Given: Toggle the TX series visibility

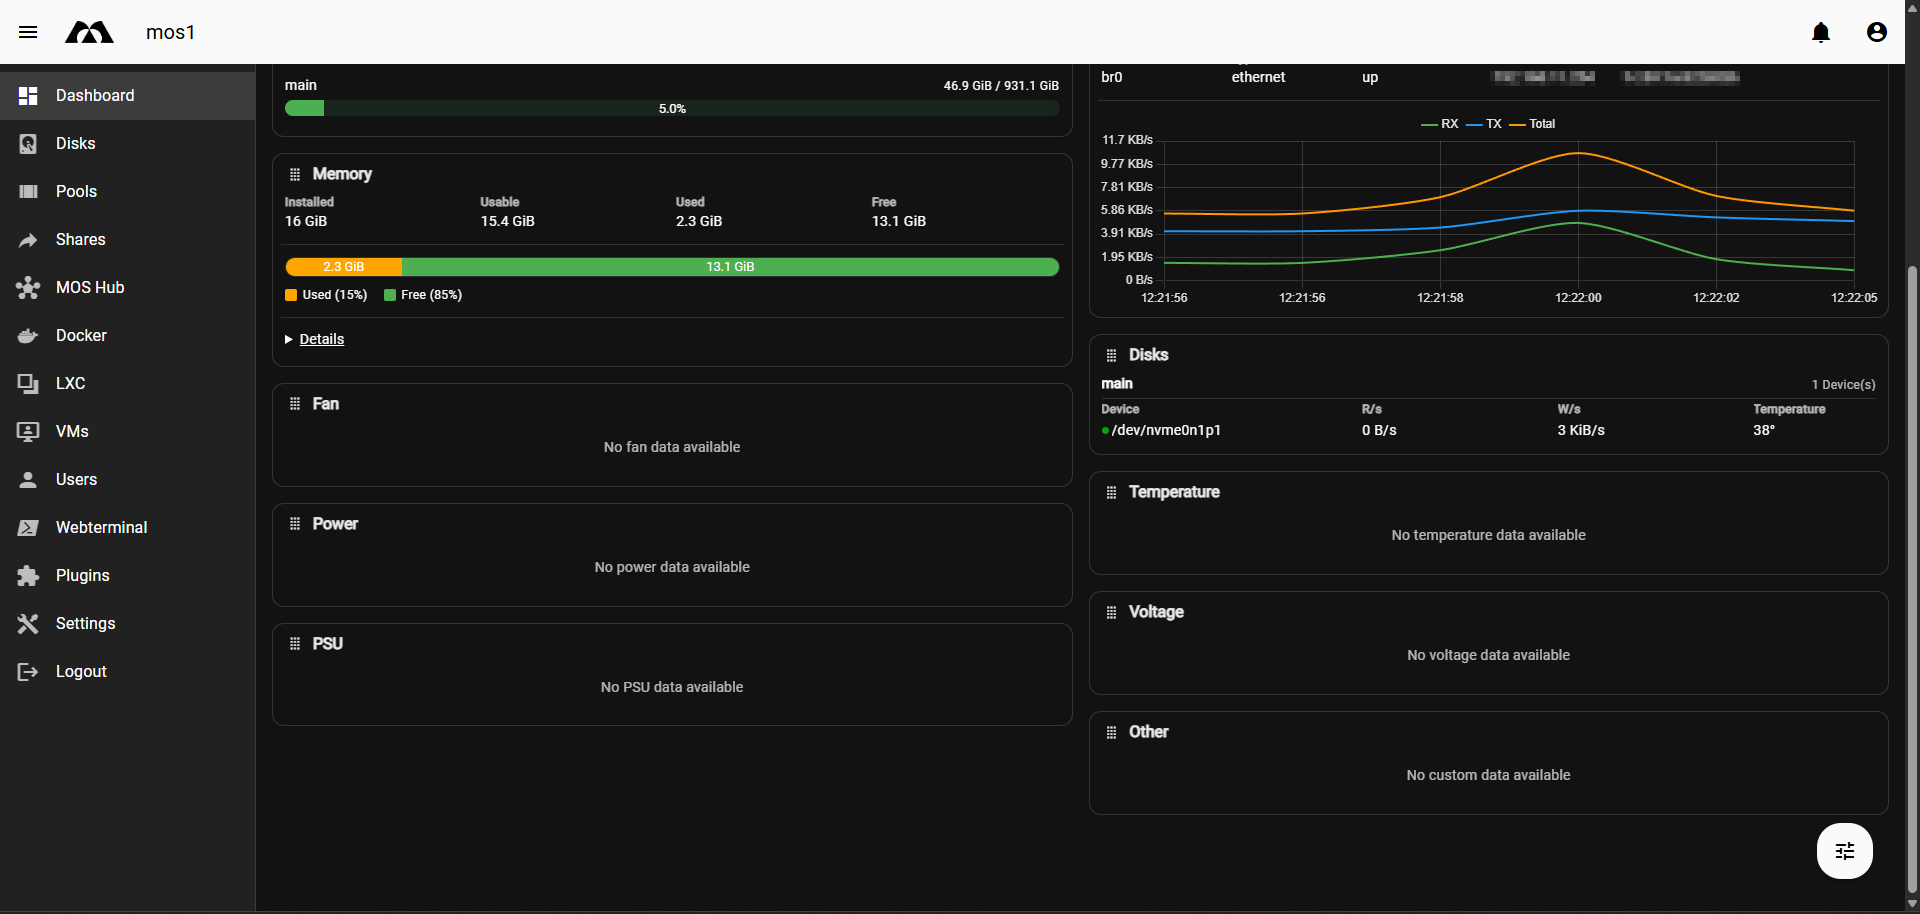Looking at the screenshot, I should (x=1487, y=124).
